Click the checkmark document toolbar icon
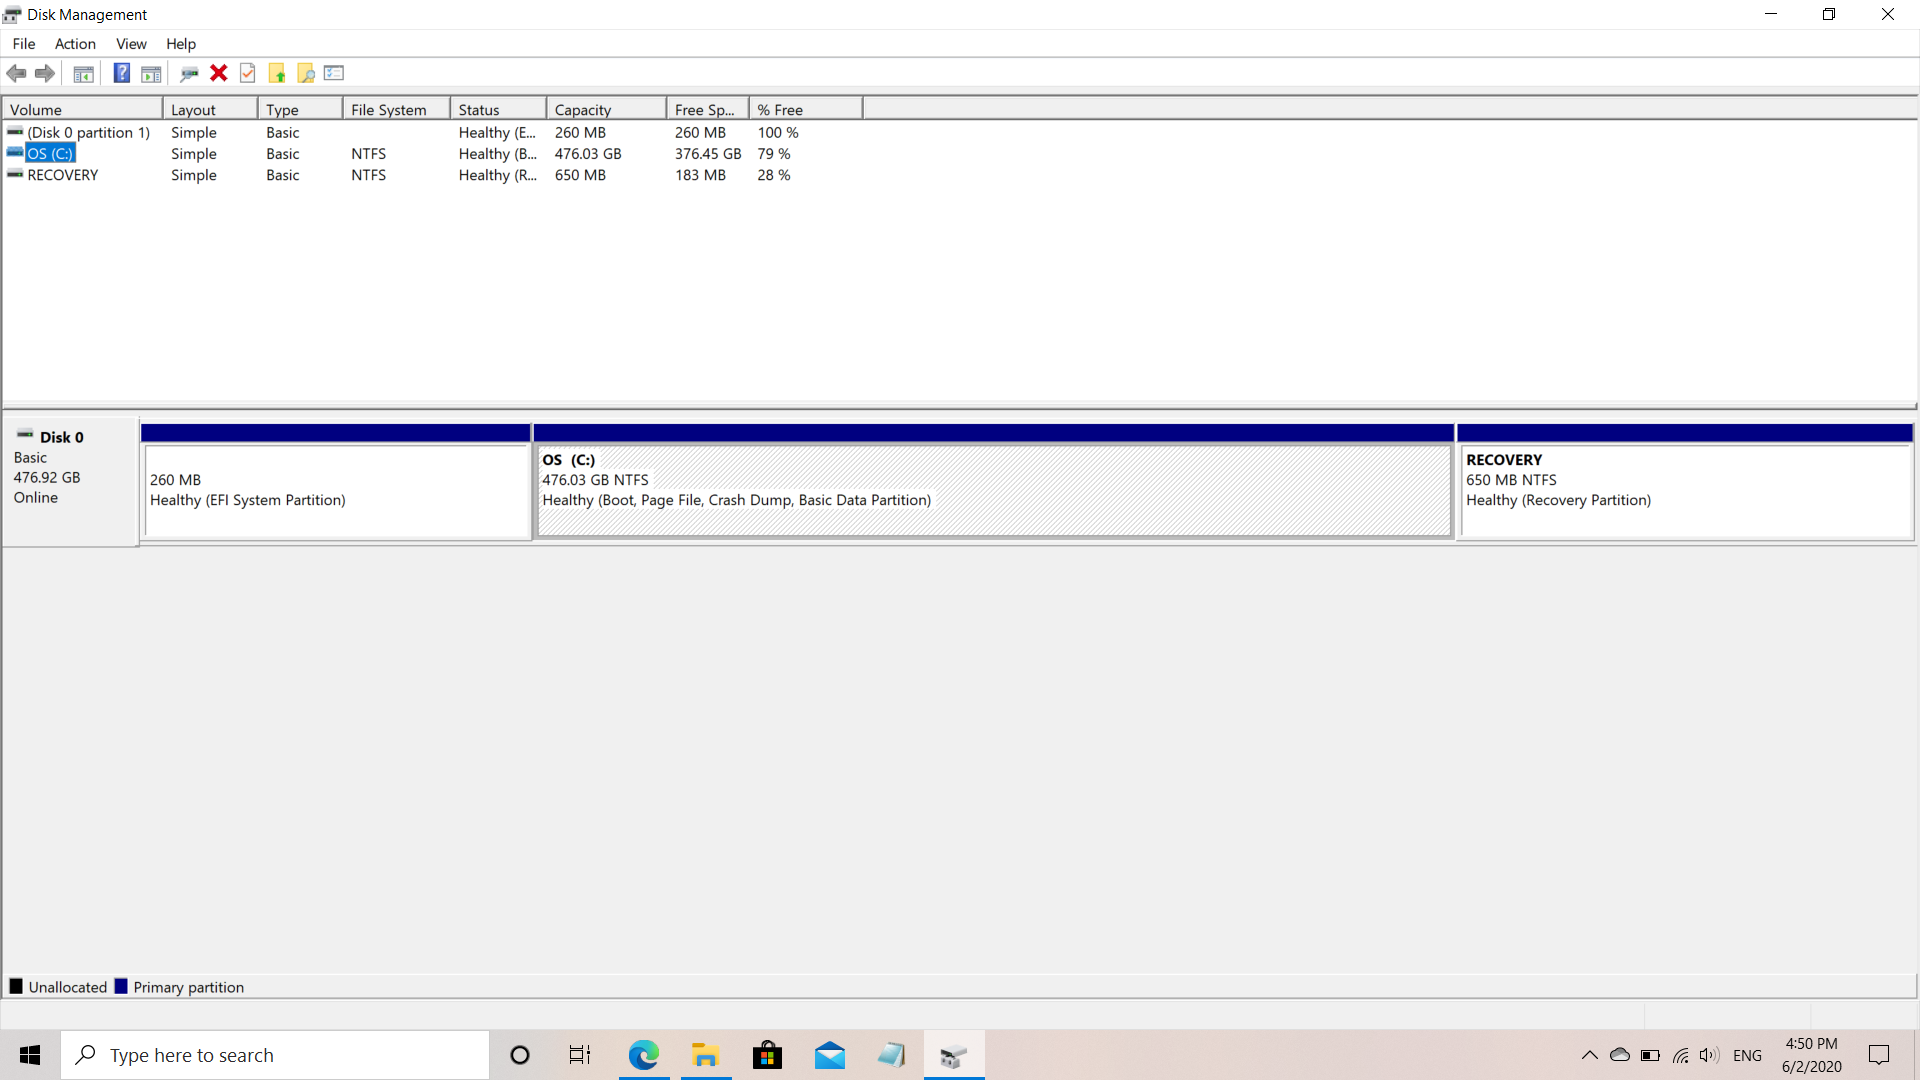Screen dimensions: 1920x1080 point(247,72)
